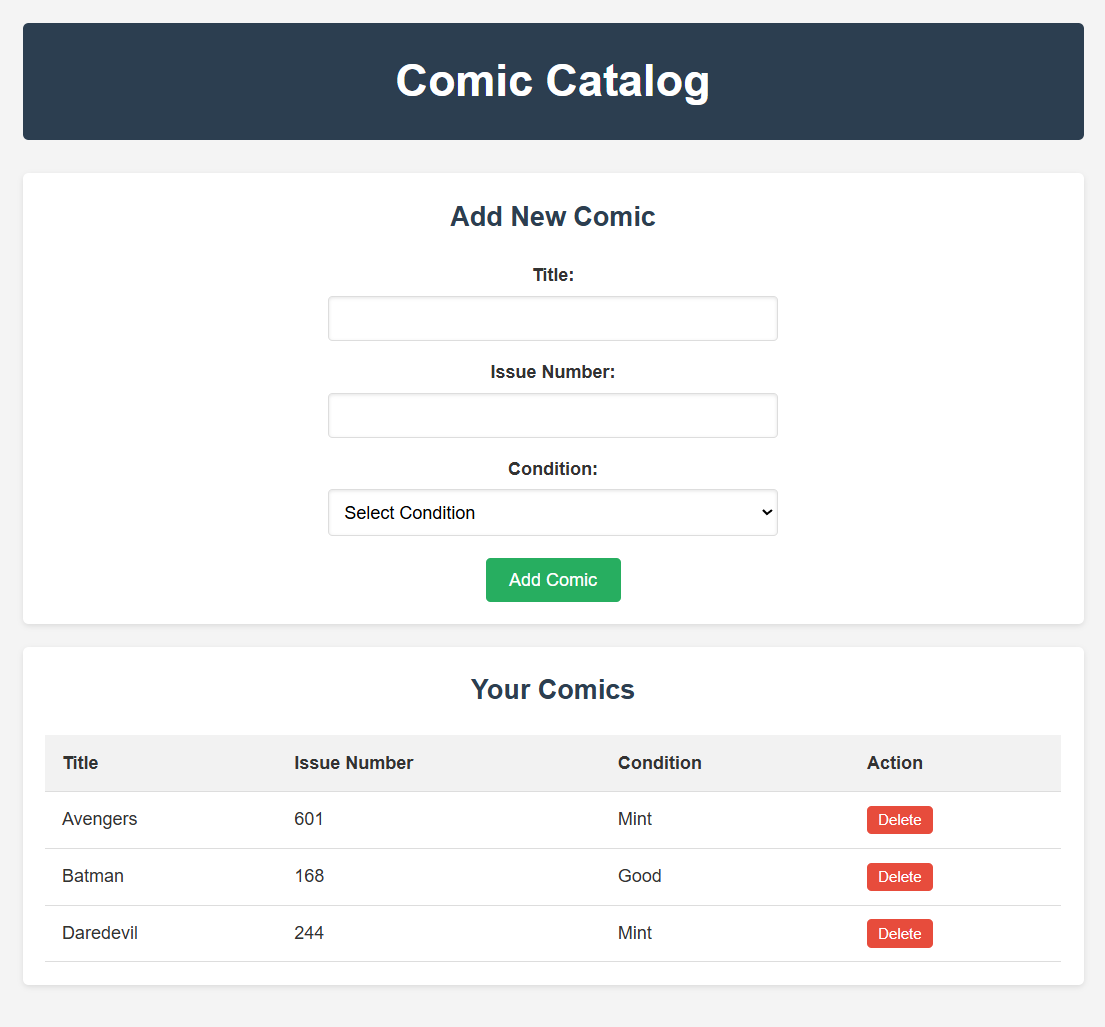Click the Title column header in table
1105x1027 pixels.
[x=81, y=763]
